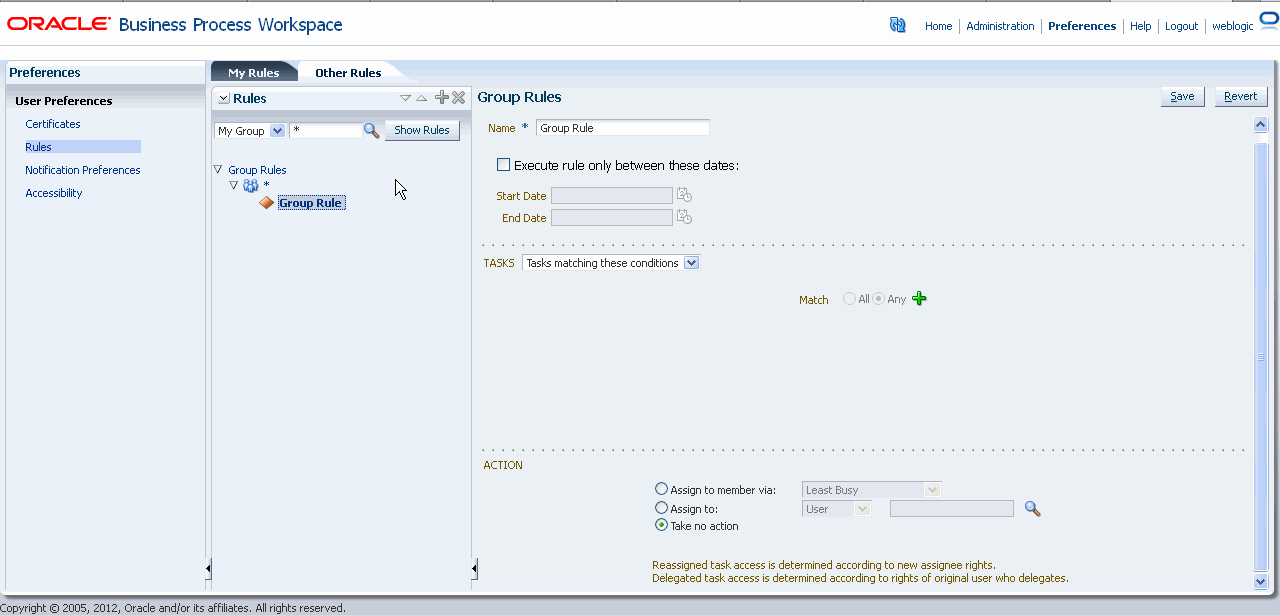The height and width of the screenshot is (616, 1280).
Task: Click the scrollbar down arrow in rule panel
Action: pos(1260,581)
